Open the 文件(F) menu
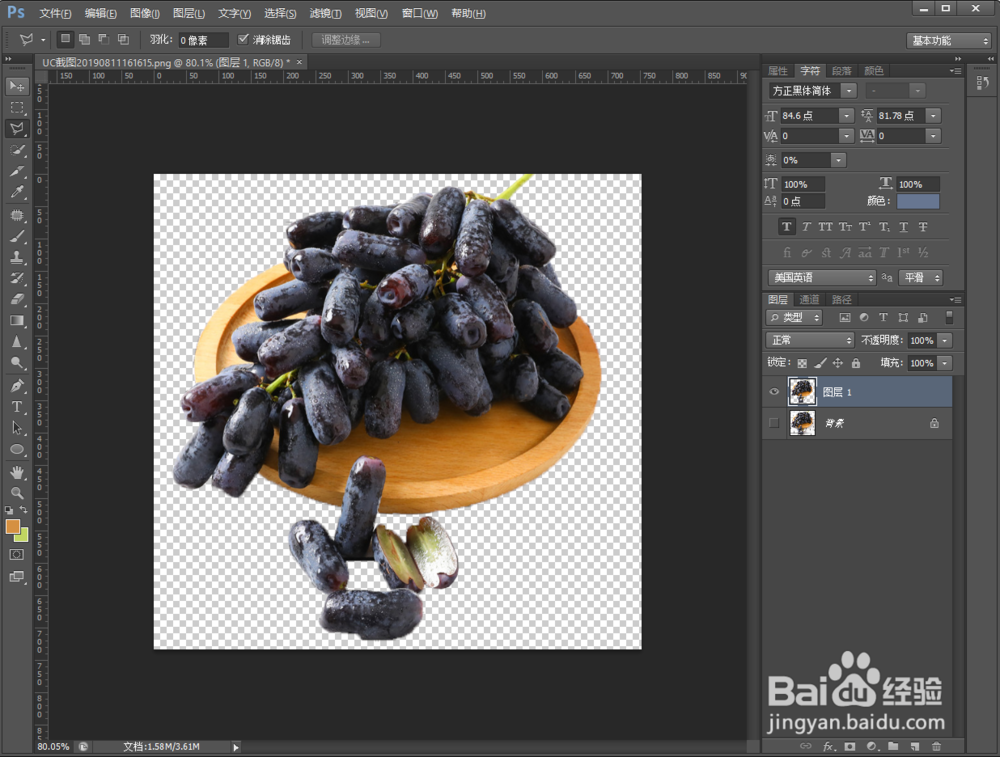 [x=55, y=13]
